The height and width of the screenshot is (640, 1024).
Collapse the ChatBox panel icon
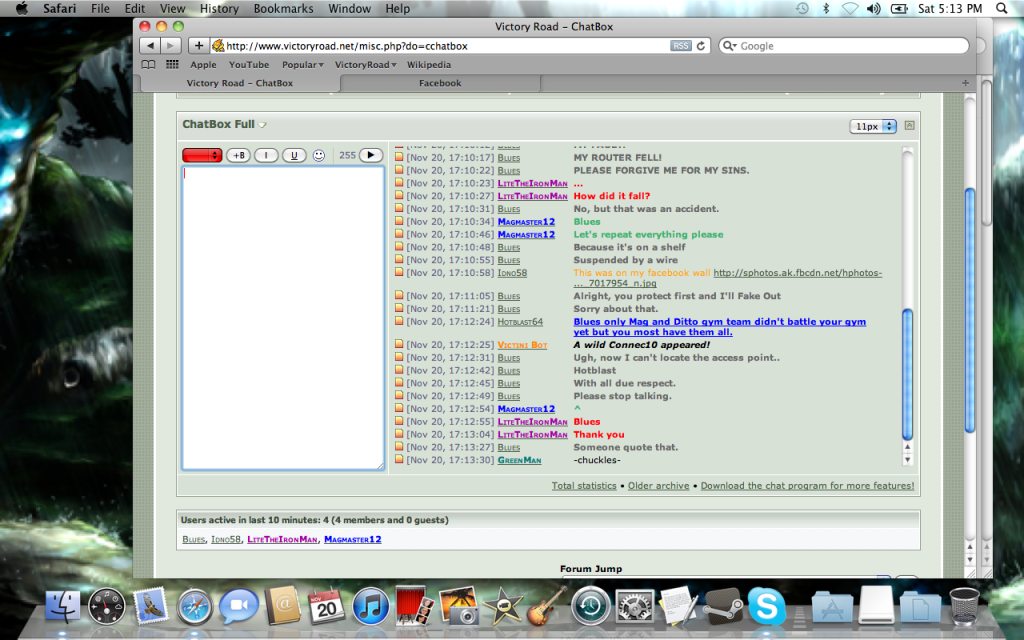909,126
